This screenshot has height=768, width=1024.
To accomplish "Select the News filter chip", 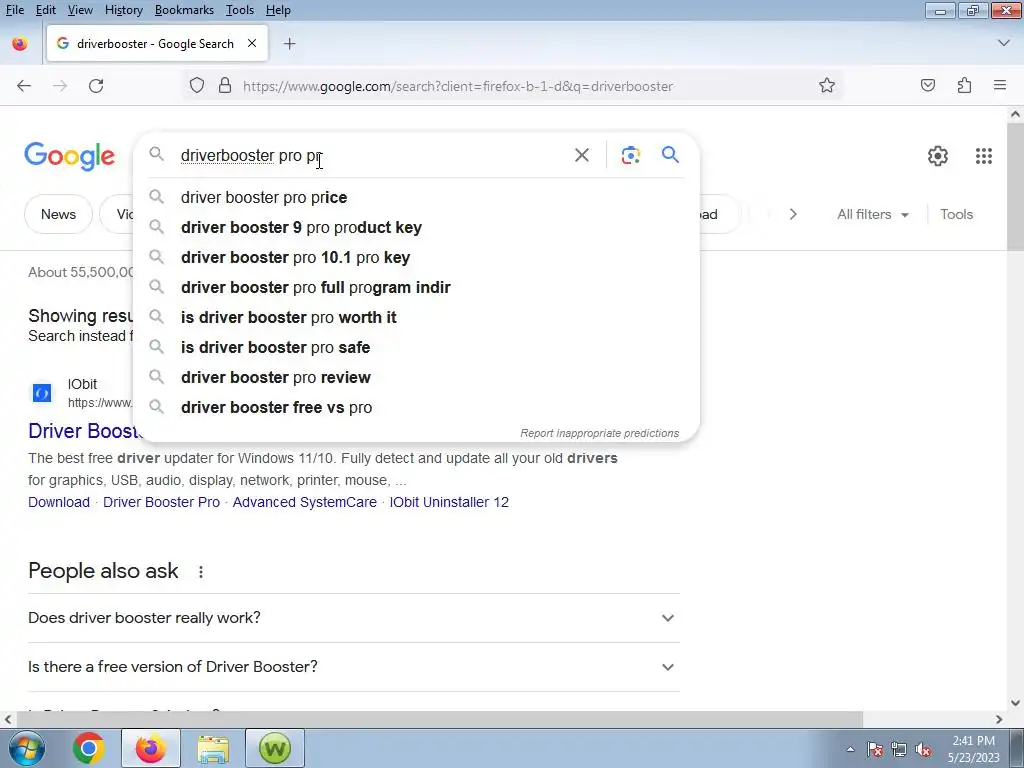I will point(58,214).
